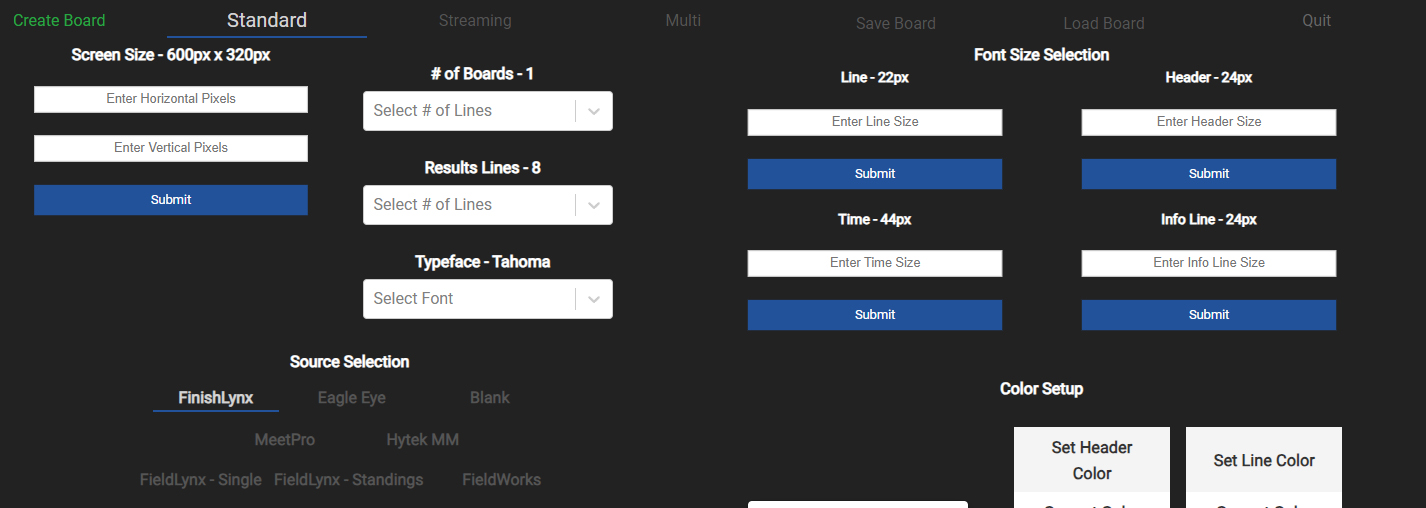The image size is (1426, 508).
Task: Click the Set Header Color swatch button
Action: click(x=1092, y=460)
